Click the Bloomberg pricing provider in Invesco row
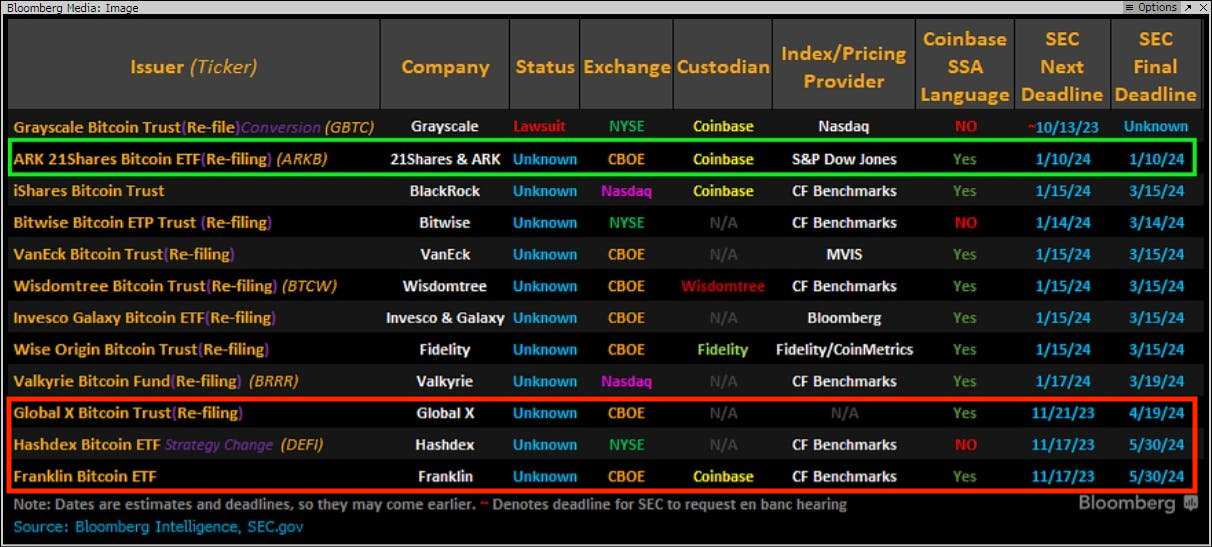 844,318
